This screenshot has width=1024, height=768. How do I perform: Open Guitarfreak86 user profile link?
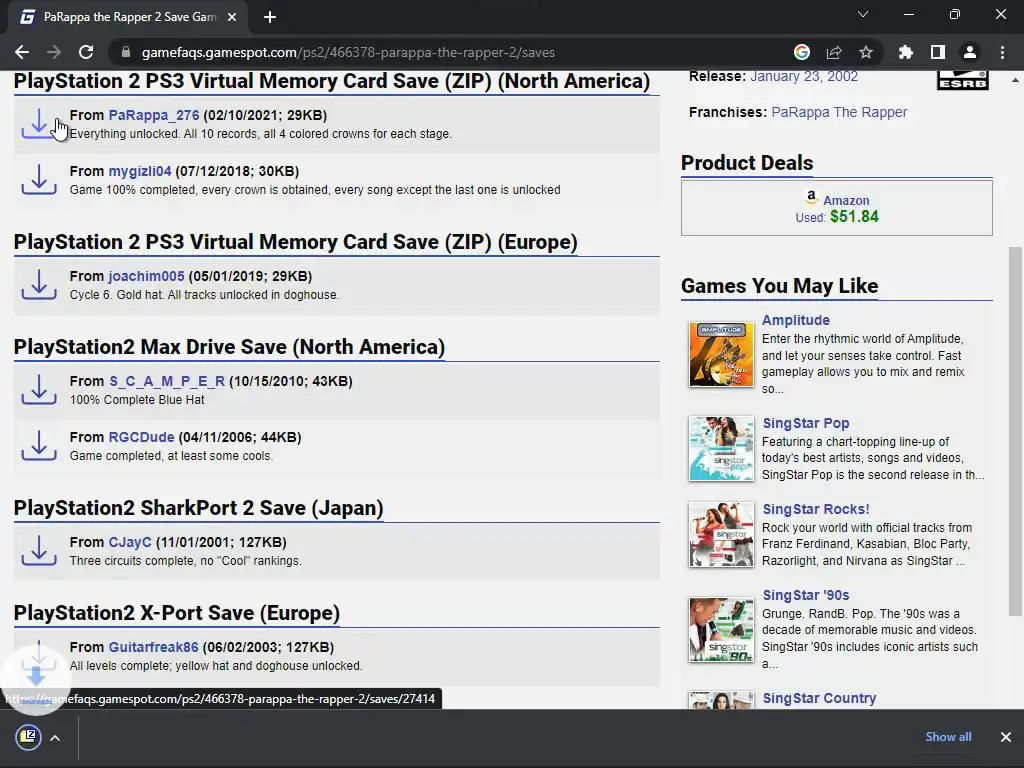[x=153, y=647]
